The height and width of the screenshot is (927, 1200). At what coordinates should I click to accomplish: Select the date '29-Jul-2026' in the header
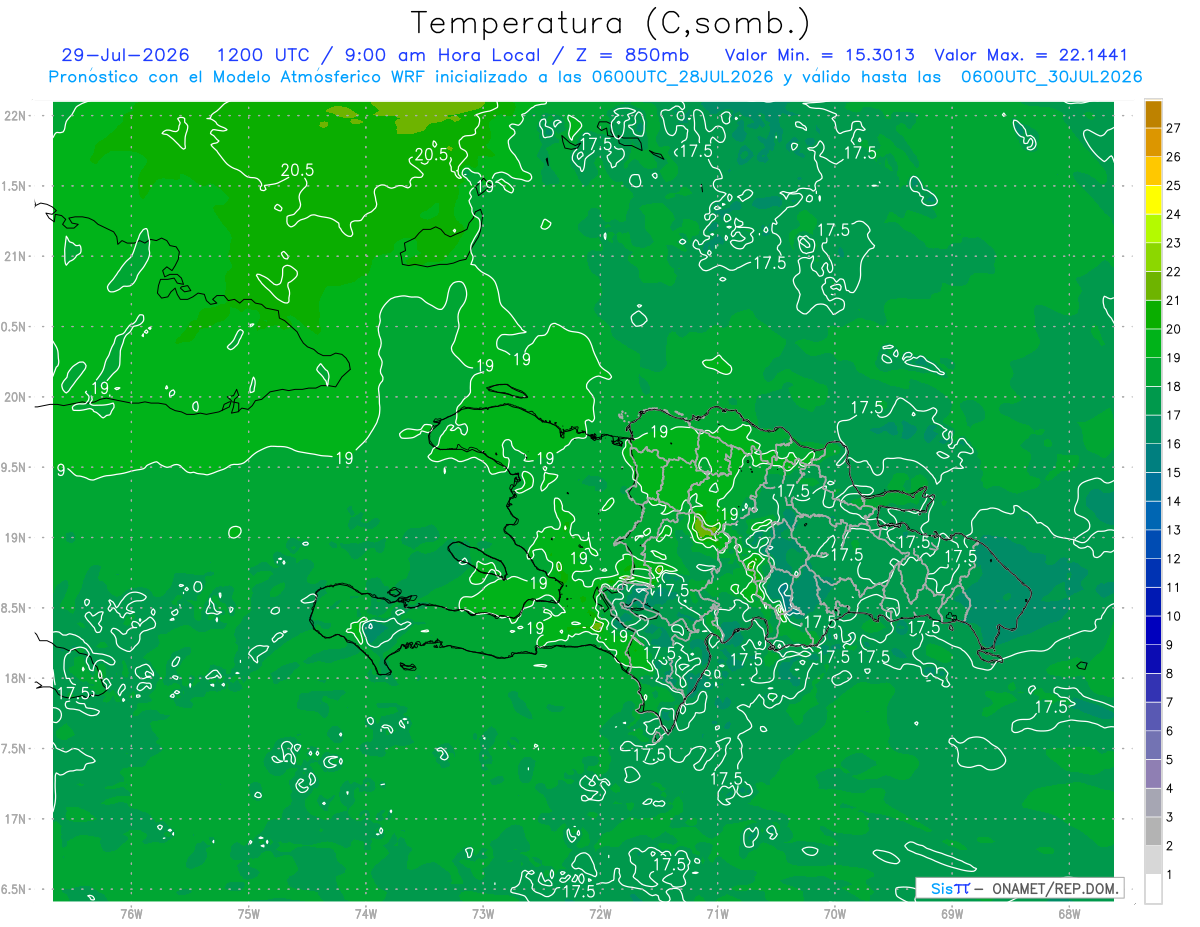pos(127,56)
